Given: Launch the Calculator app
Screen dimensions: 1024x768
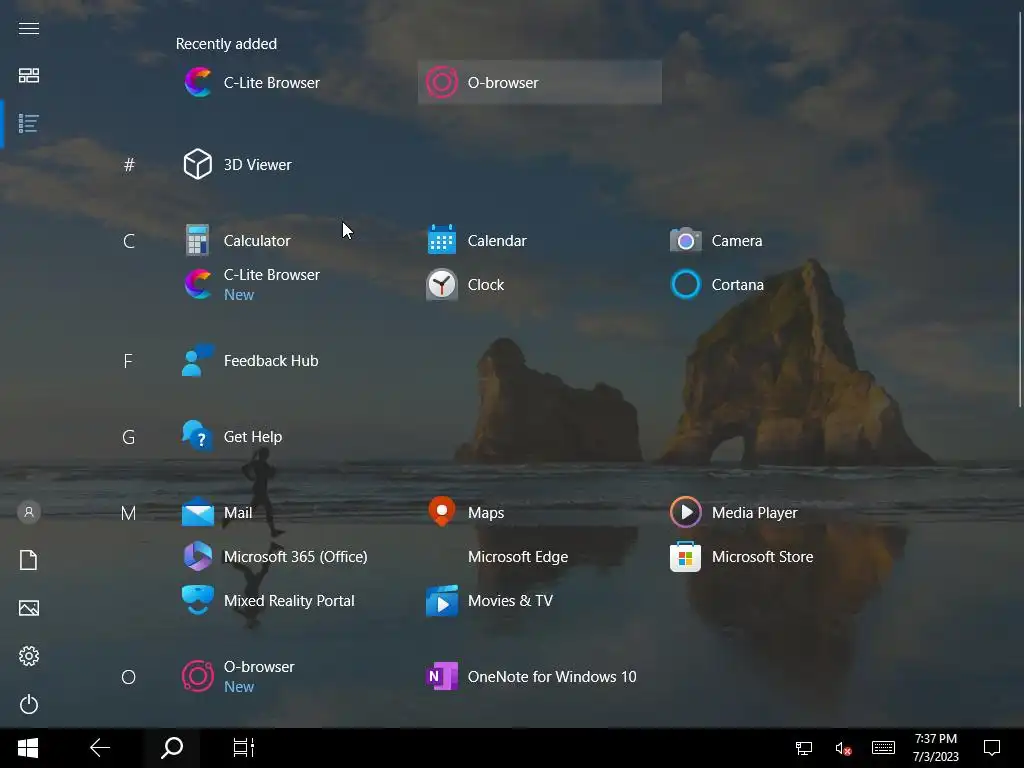Looking at the screenshot, I should pos(296,240).
